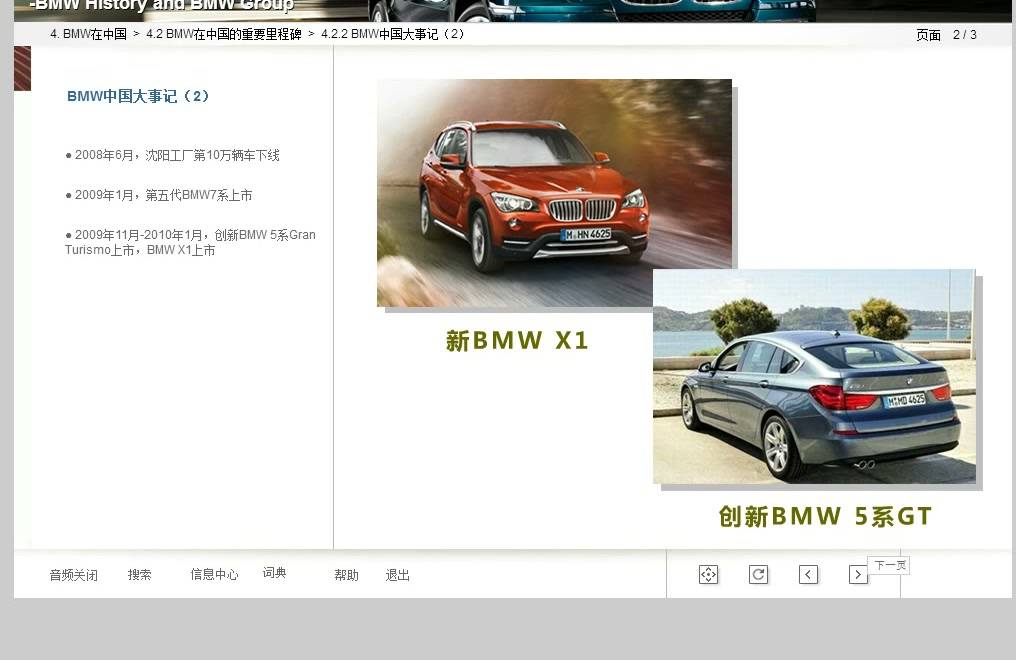Image resolution: width=1016 pixels, height=660 pixels.
Task: Go to previous page arrow icon
Action: [808, 575]
